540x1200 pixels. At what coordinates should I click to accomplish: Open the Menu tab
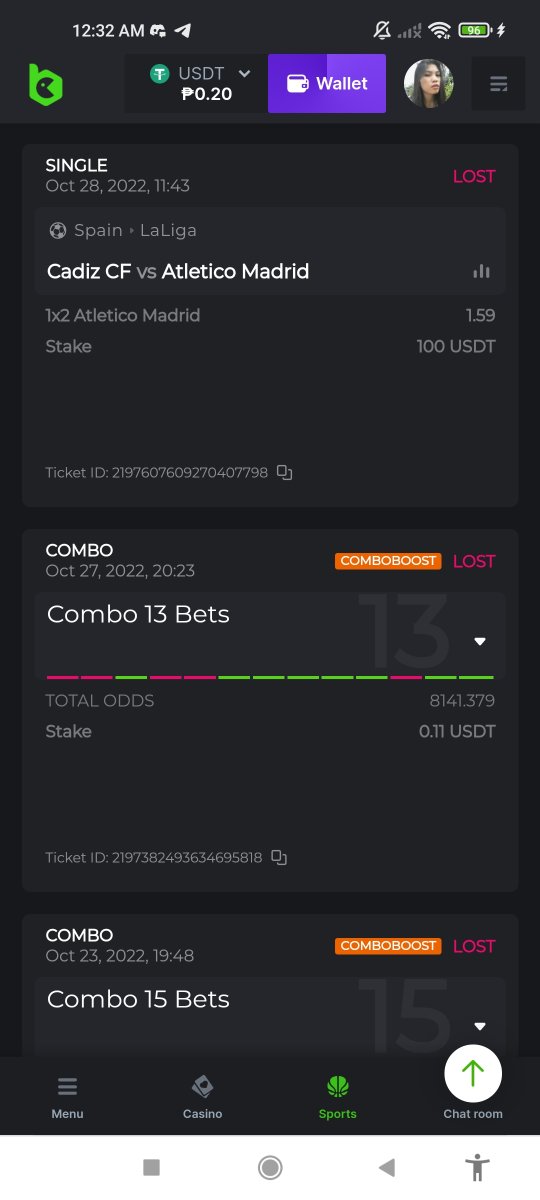[x=67, y=1097]
